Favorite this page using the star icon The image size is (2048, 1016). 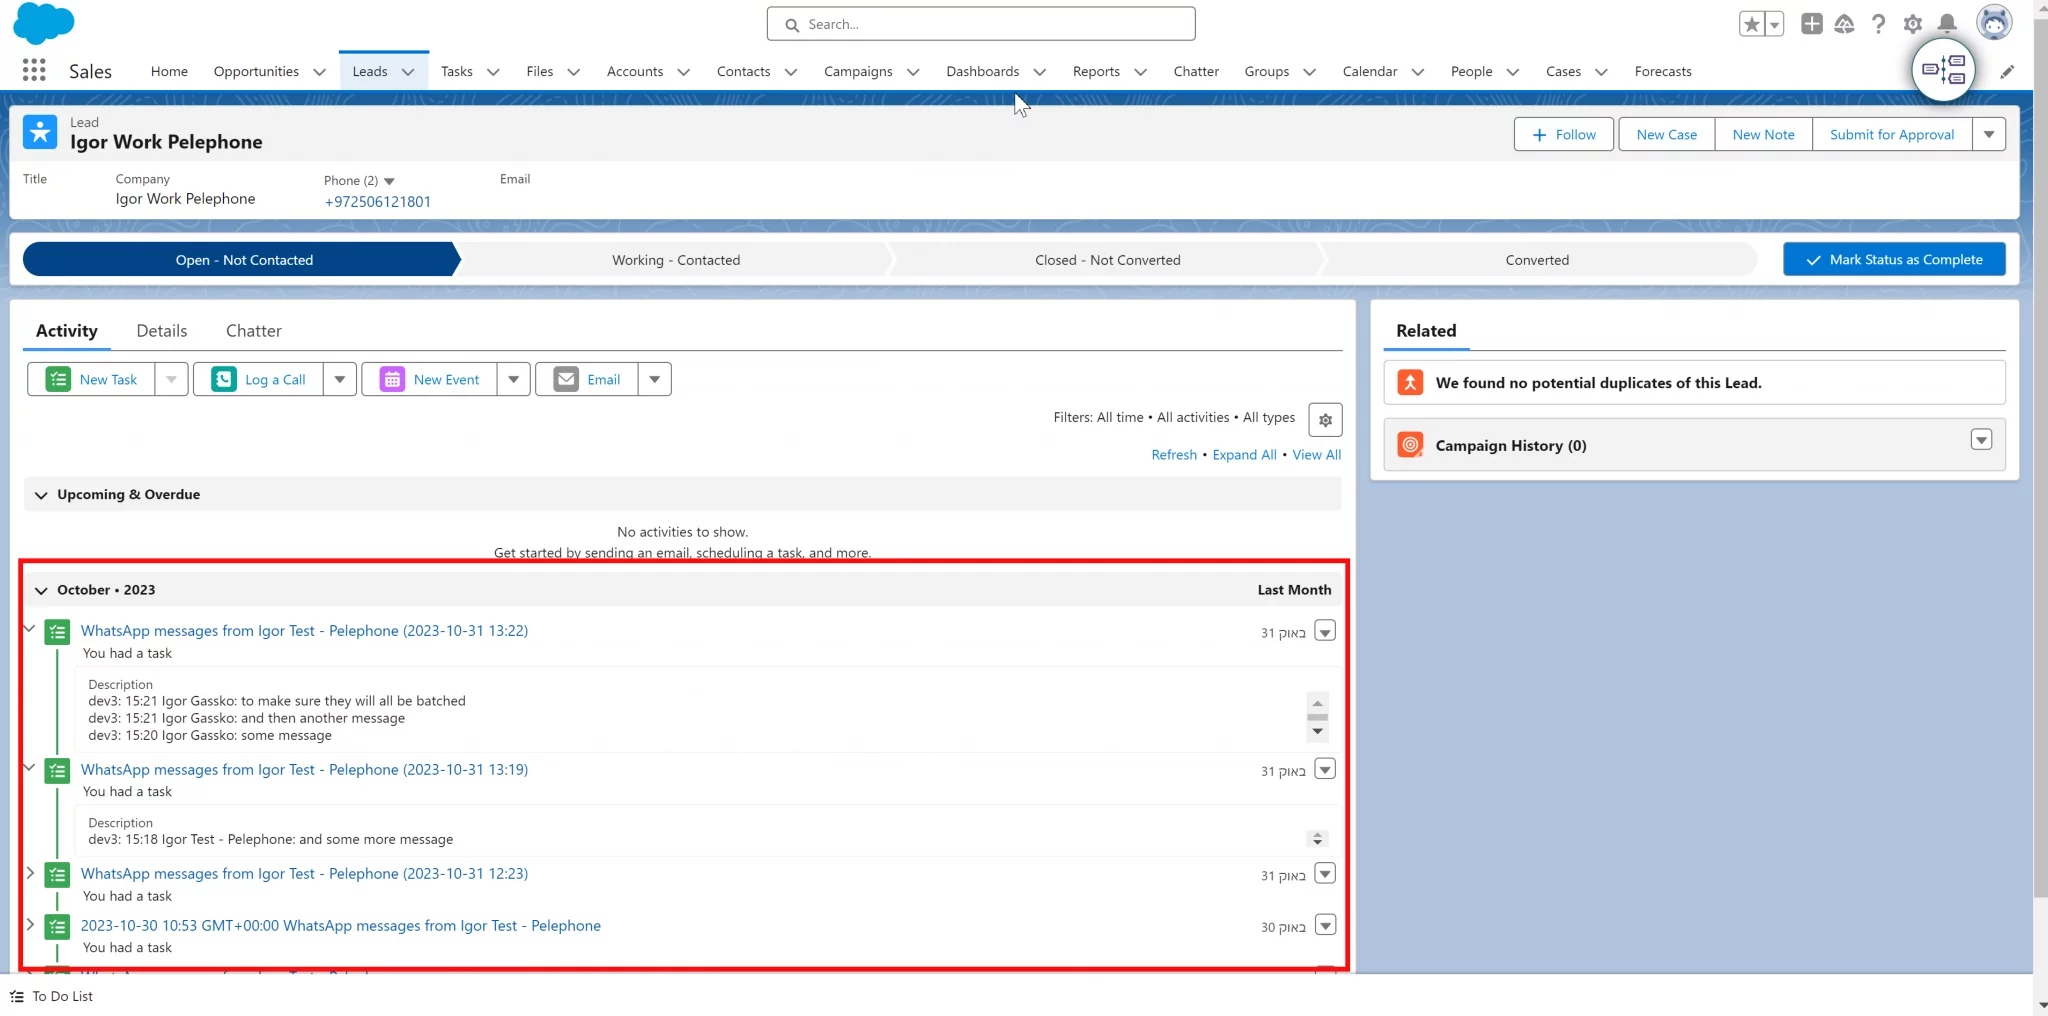point(1753,23)
